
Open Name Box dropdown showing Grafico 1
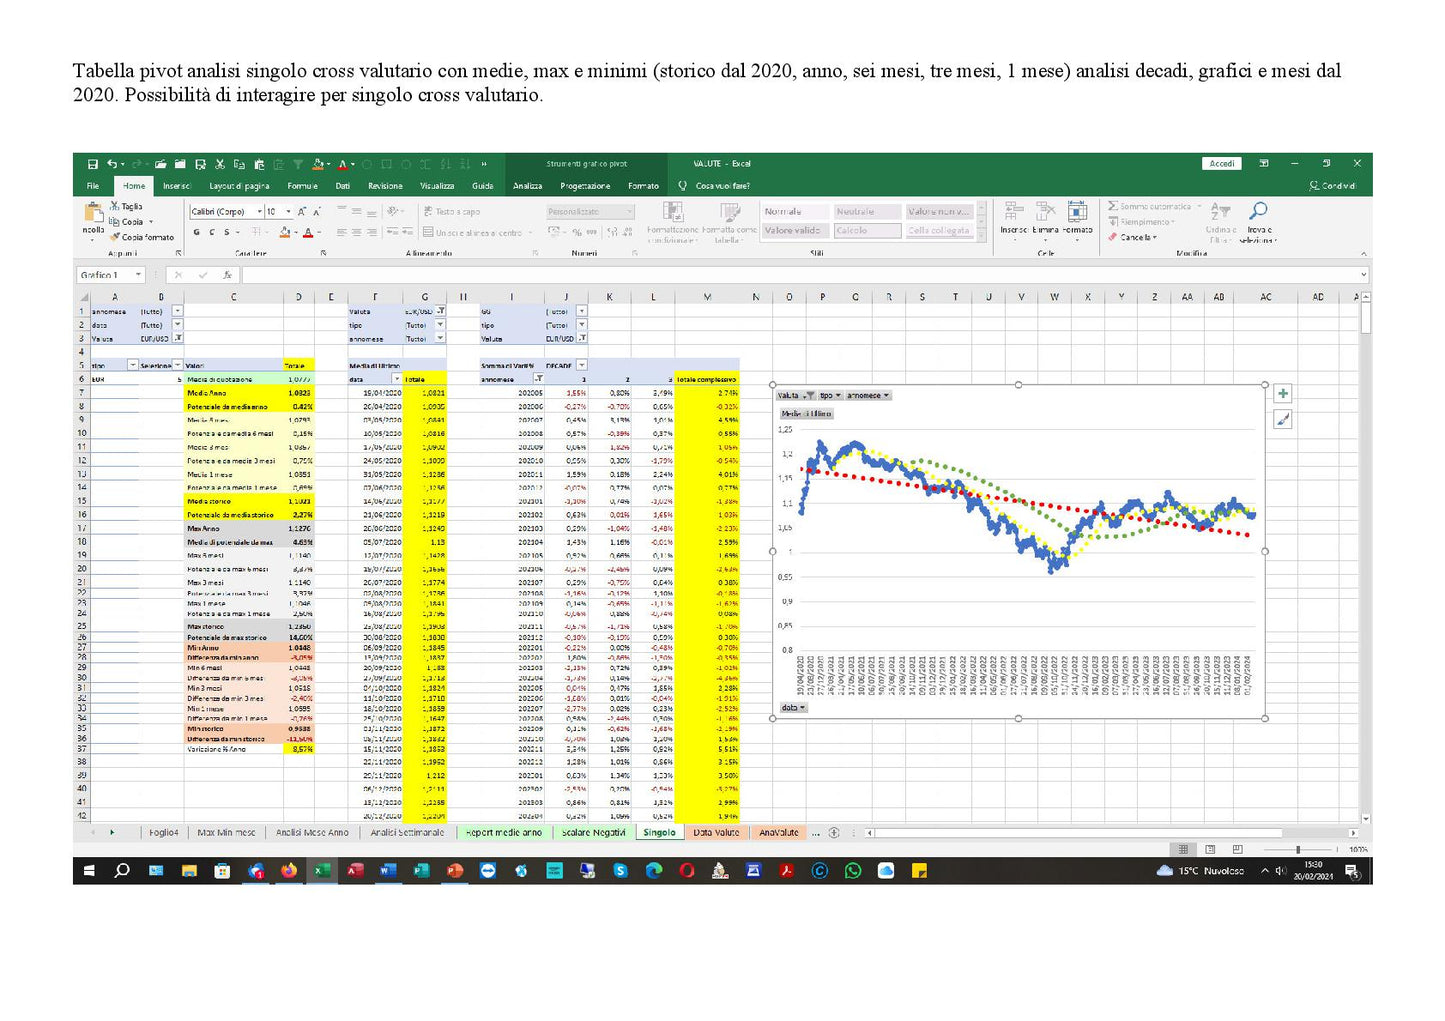[x=138, y=275]
